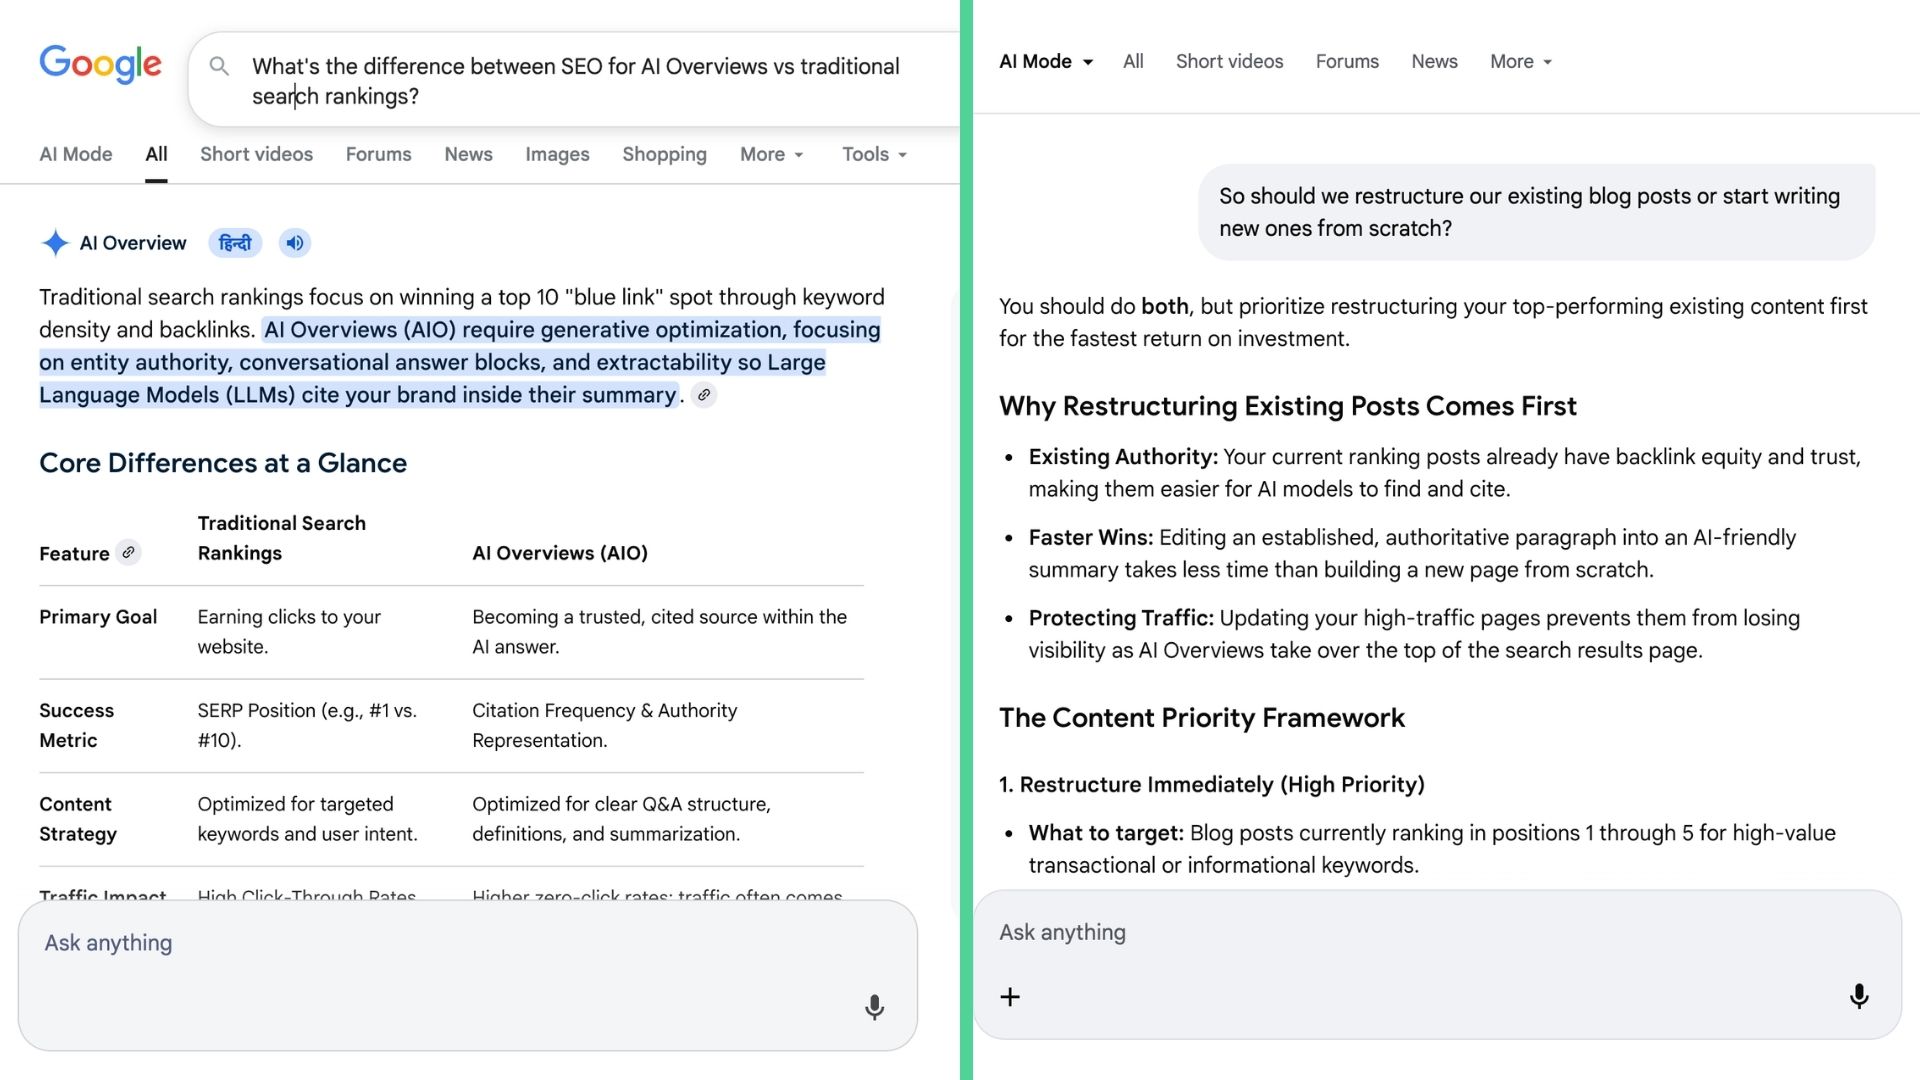Click the cell 'Earning clicks to your website.'
Viewport: 1920px width, 1080px height.
[289, 632]
